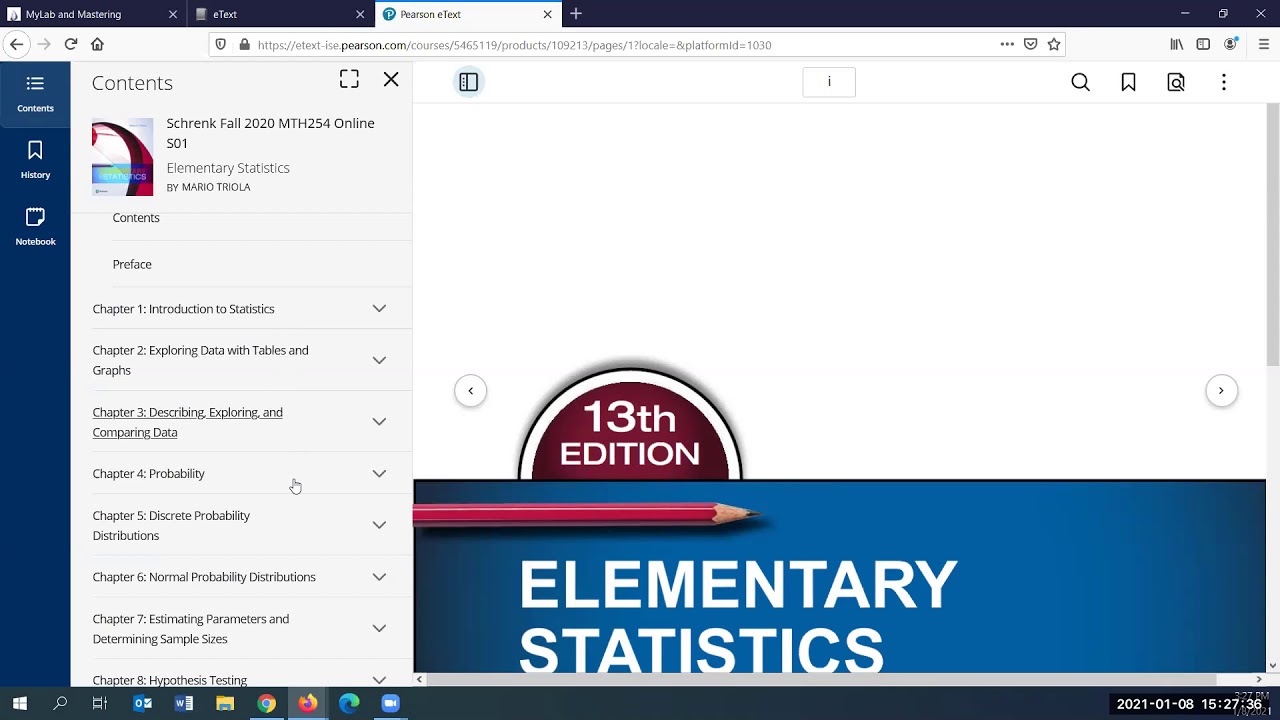The image size is (1280, 720).
Task: Switch to the eText browser tab
Action: (x=280, y=14)
